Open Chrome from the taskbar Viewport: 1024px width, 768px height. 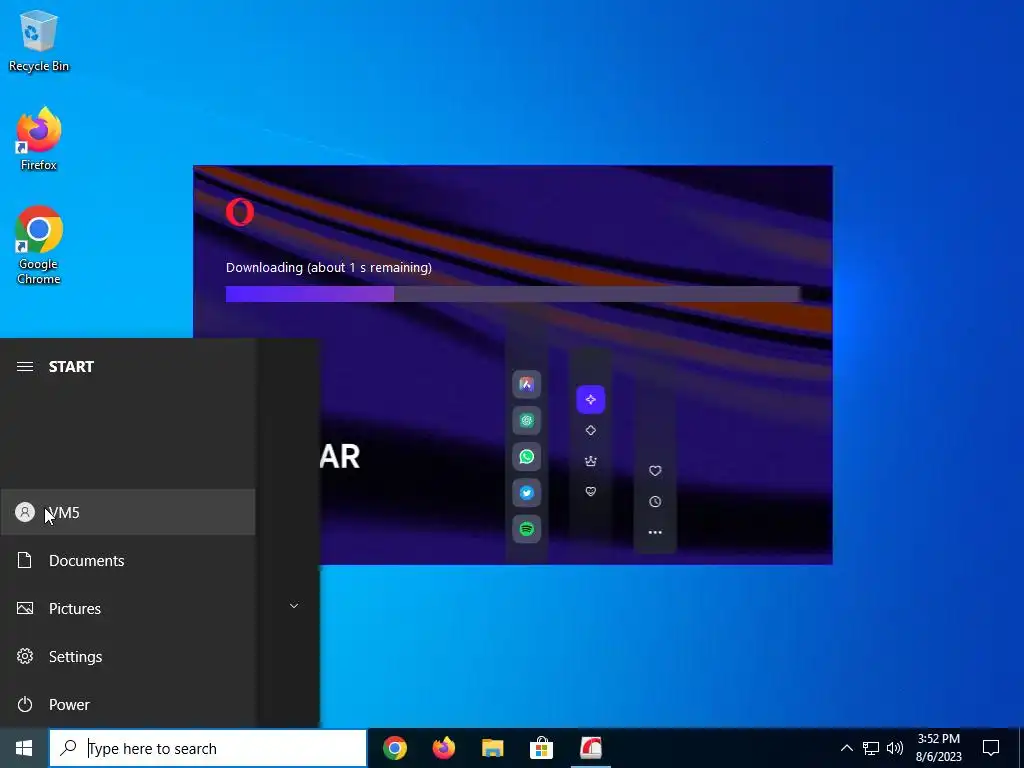click(x=395, y=748)
